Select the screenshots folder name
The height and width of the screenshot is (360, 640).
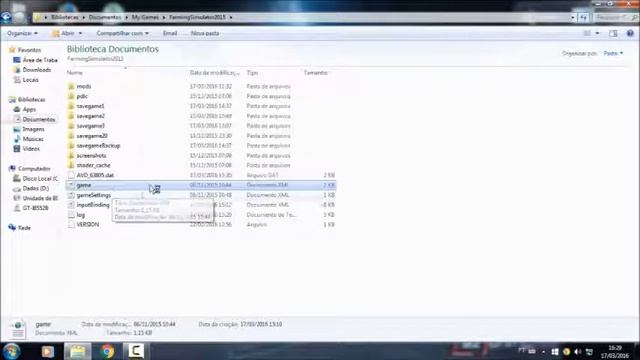pyautogui.click(x=91, y=156)
